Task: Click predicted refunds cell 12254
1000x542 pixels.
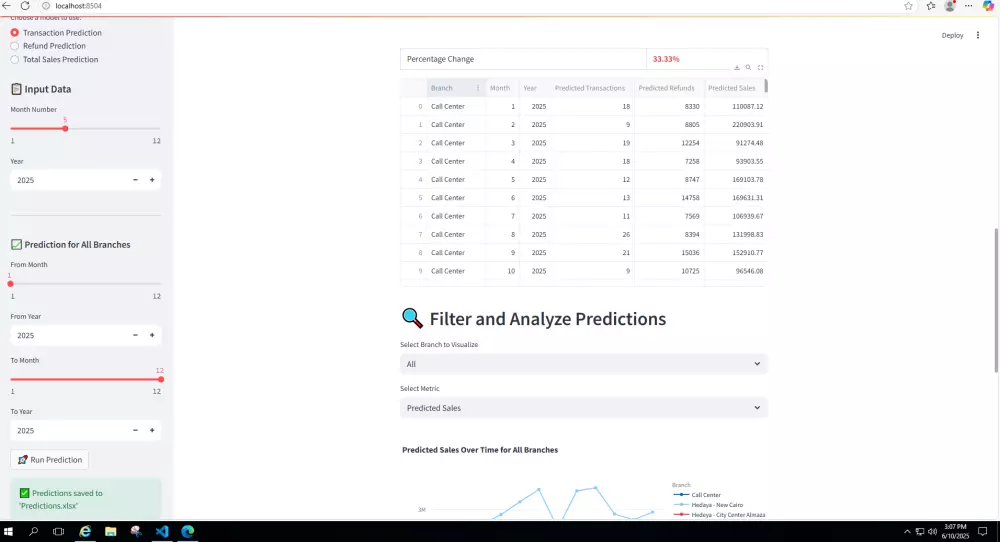Action: (x=670, y=143)
